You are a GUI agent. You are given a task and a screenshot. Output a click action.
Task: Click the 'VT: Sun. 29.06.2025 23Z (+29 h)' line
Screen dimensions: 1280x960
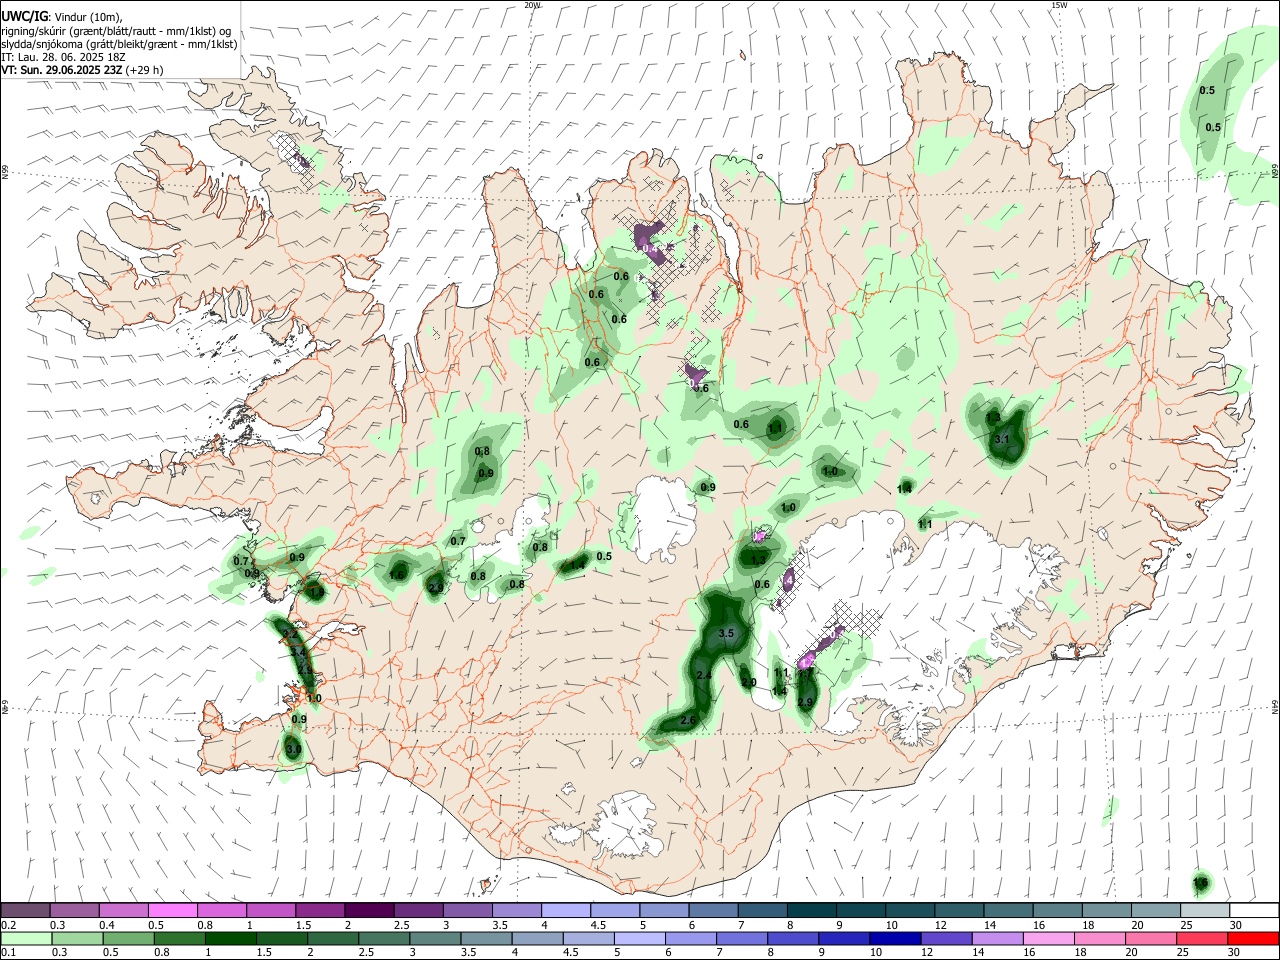point(82,71)
